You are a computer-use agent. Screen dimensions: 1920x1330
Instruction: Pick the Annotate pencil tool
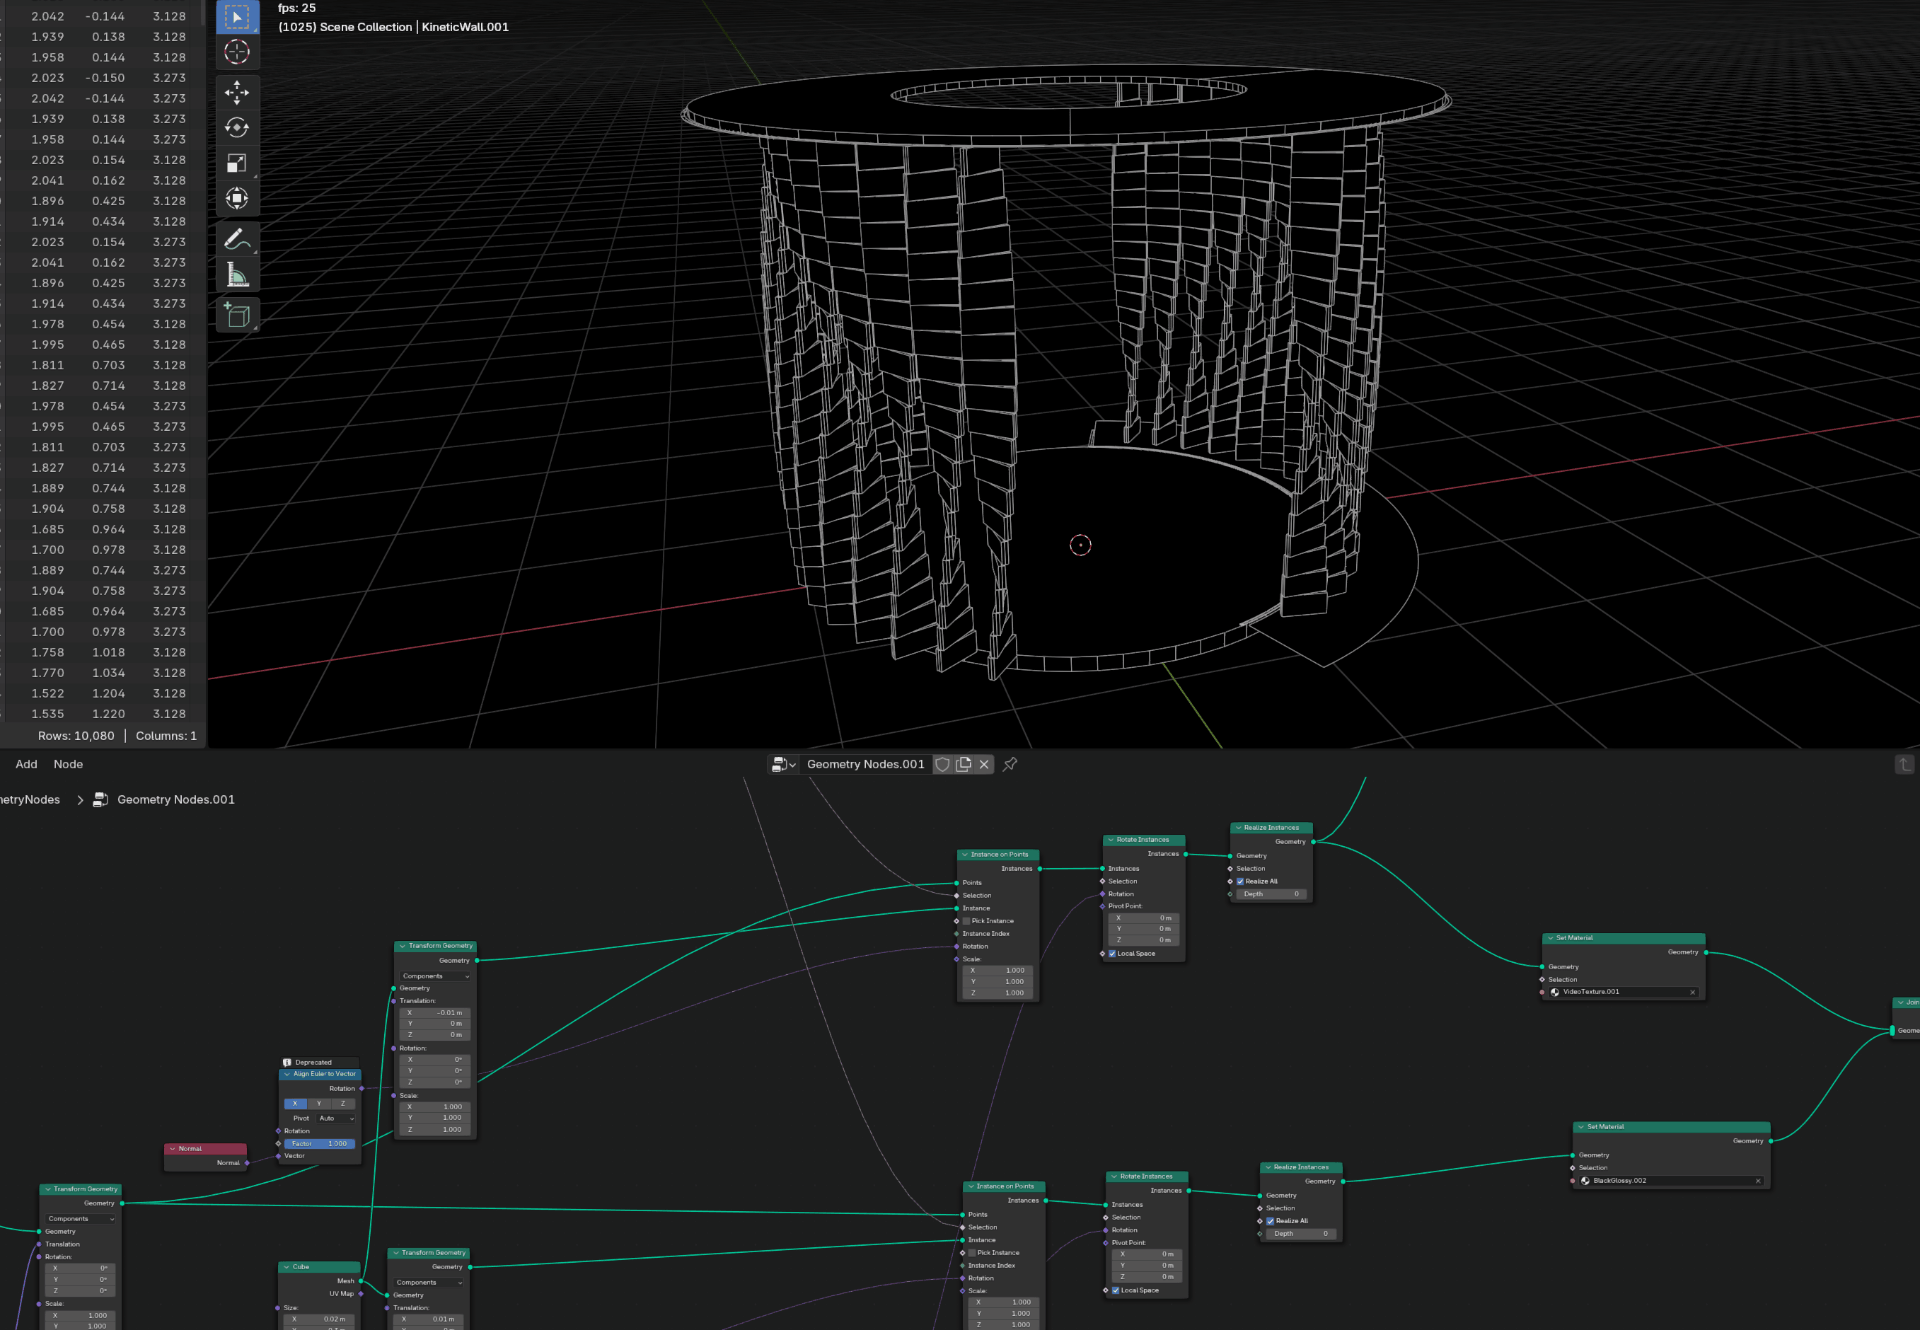tap(237, 239)
